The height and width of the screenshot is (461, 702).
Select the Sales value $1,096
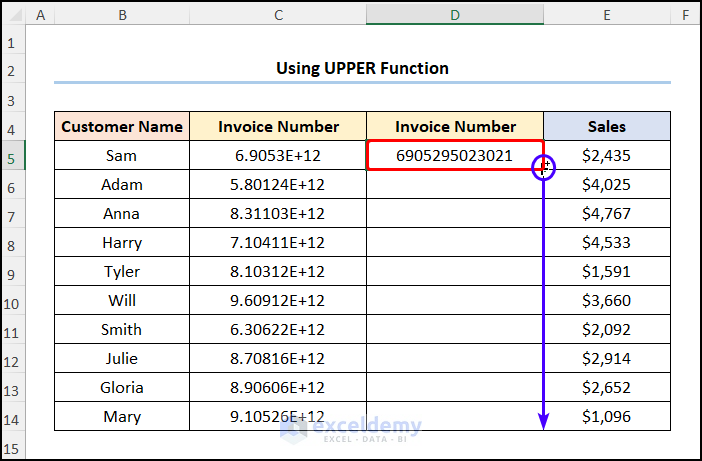tap(607, 416)
